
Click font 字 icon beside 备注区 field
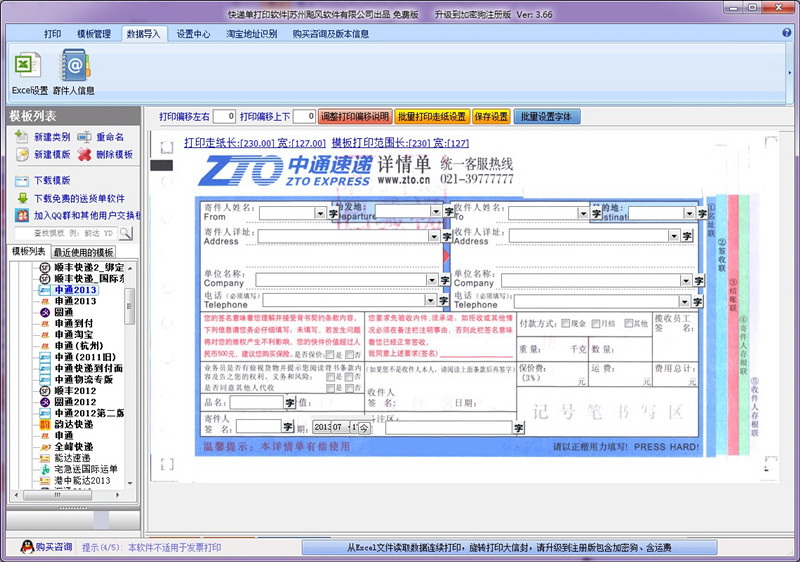coord(518,428)
